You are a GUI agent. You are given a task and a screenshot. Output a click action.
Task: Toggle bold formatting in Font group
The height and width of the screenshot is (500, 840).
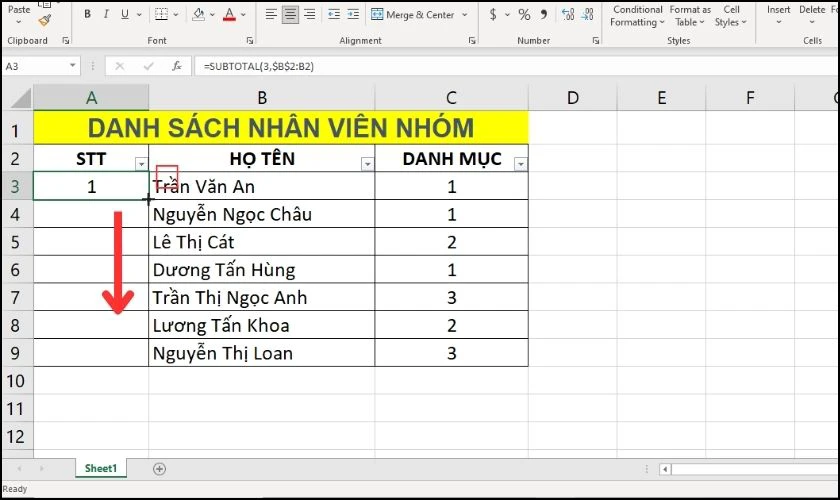pos(87,14)
